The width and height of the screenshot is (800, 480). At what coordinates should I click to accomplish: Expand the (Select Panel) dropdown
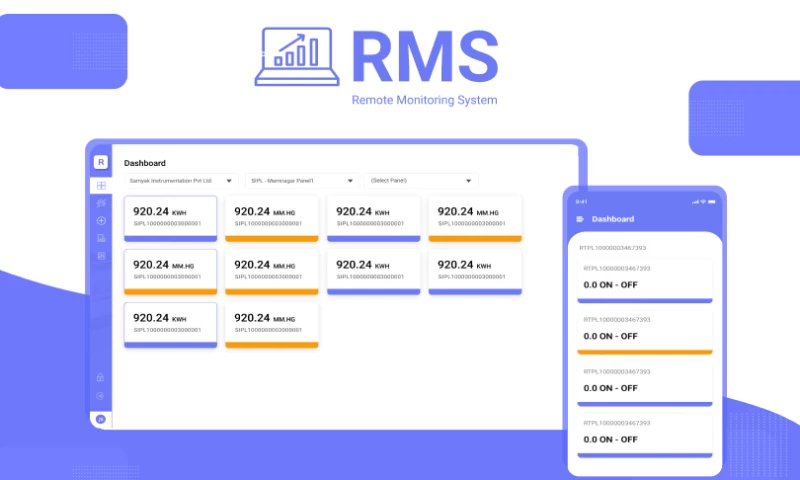(x=420, y=181)
